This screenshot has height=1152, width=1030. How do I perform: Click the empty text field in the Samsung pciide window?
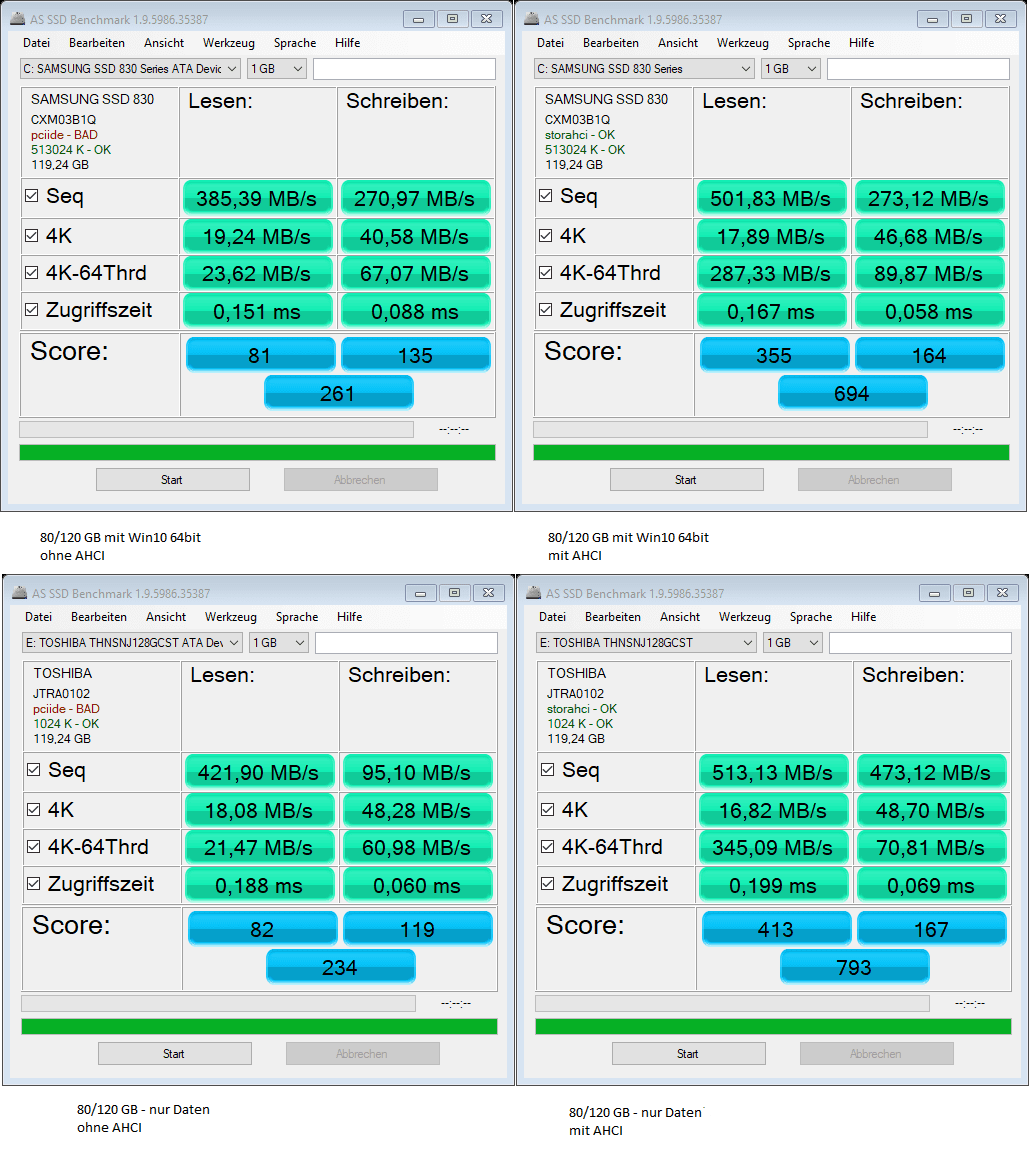[404, 69]
